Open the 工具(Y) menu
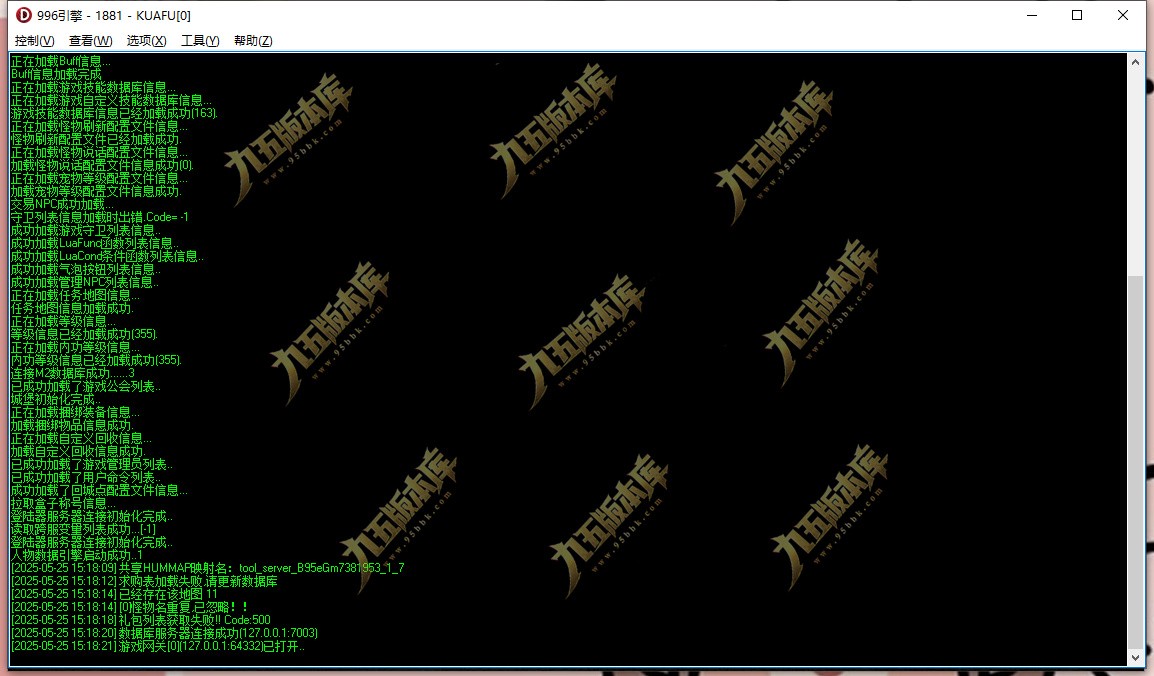The height and width of the screenshot is (676, 1154). (x=200, y=40)
